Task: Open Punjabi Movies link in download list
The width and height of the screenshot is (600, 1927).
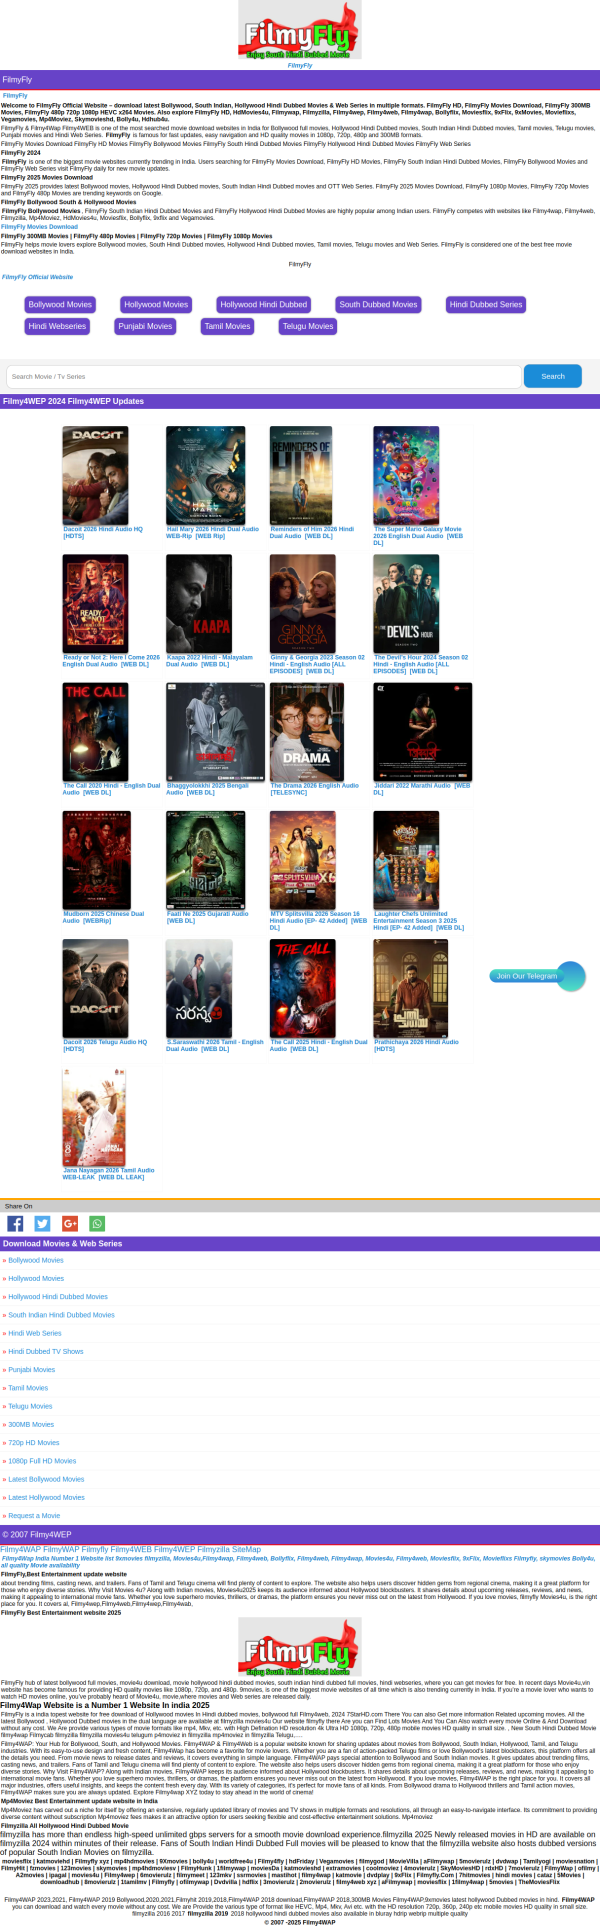Action: [x=32, y=1370]
